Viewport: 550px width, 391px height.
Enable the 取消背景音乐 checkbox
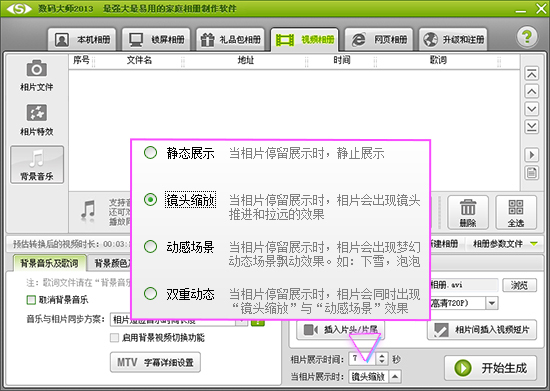coord(31,300)
